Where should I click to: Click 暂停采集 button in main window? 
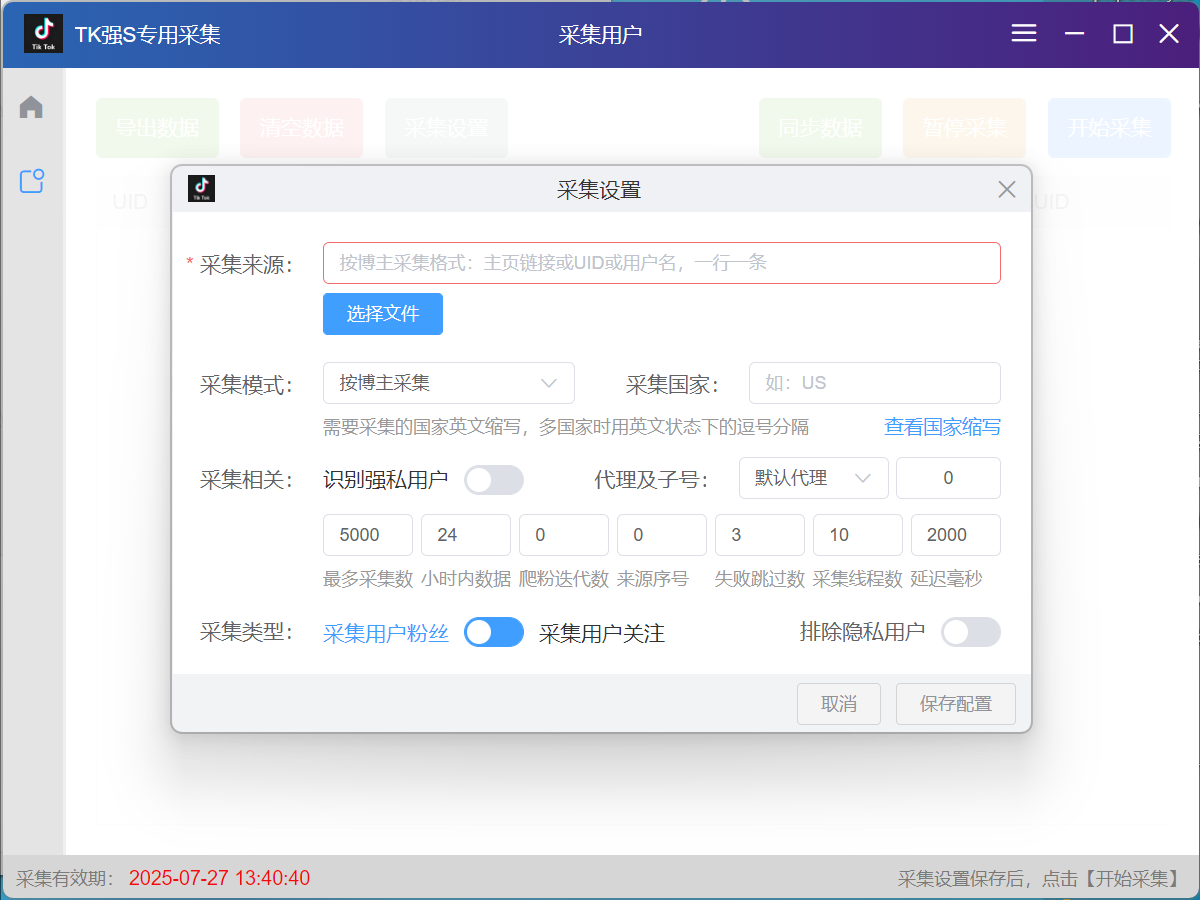[x=964, y=128]
